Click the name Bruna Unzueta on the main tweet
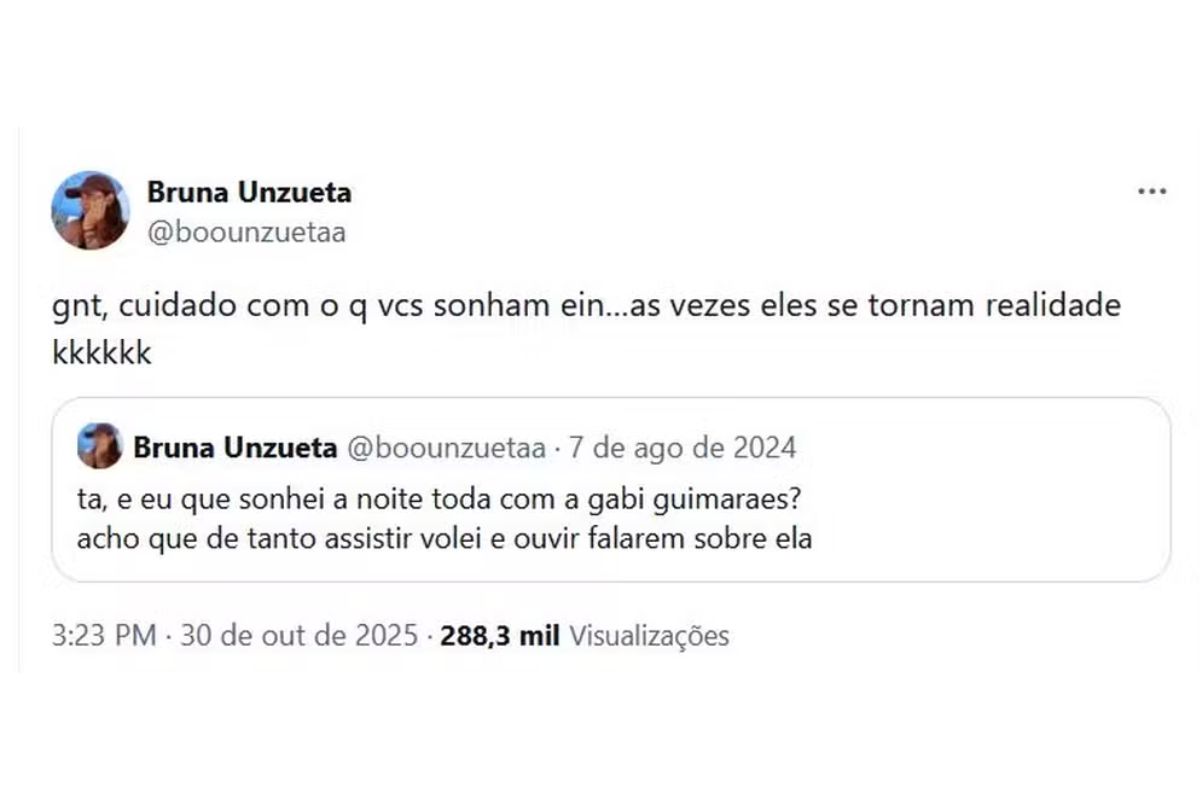This screenshot has width=1200, height=800. 250,193
